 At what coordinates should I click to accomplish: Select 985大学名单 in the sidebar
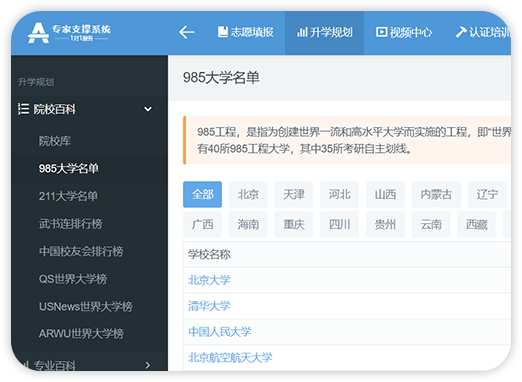point(68,168)
